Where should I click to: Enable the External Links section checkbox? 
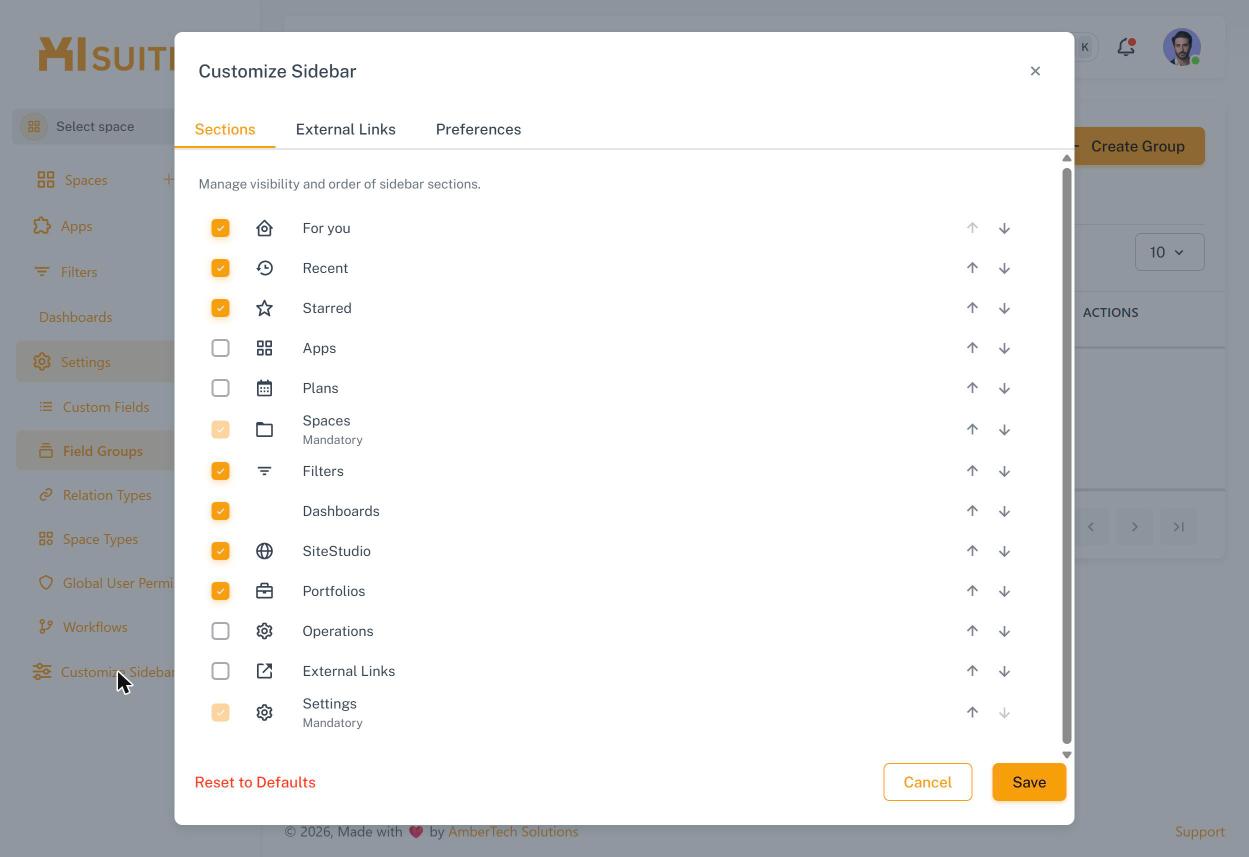pyautogui.click(x=220, y=671)
